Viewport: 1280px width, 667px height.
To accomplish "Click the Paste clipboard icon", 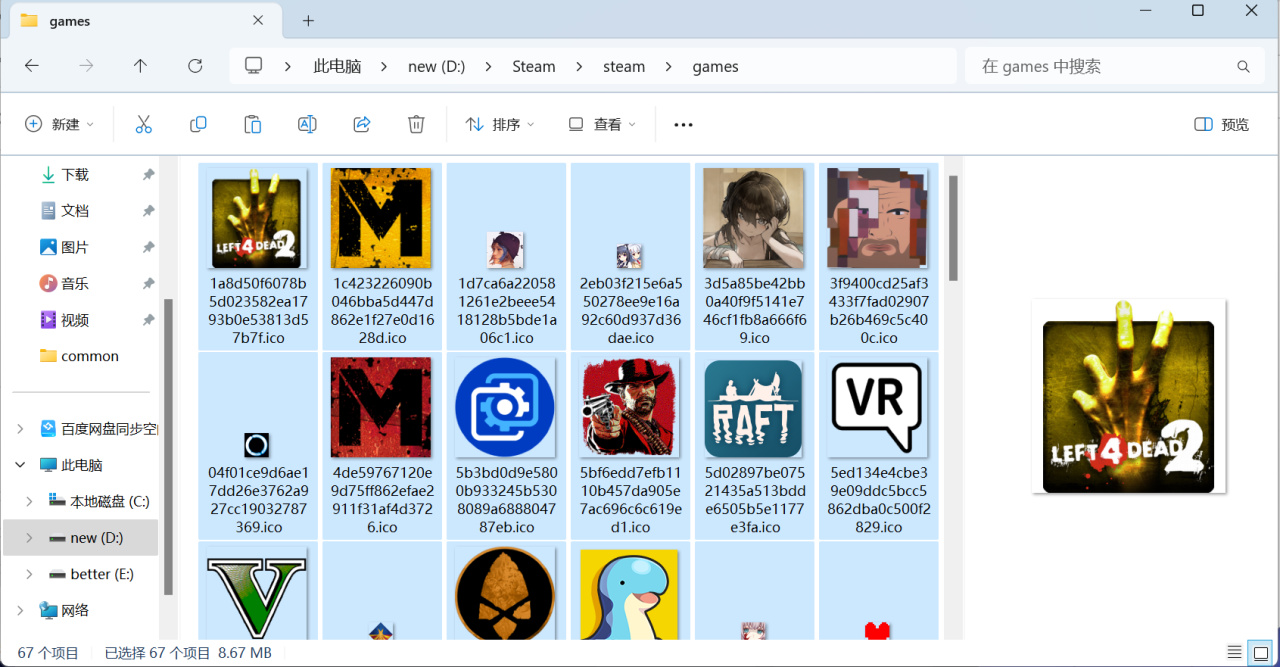I will [253, 124].
